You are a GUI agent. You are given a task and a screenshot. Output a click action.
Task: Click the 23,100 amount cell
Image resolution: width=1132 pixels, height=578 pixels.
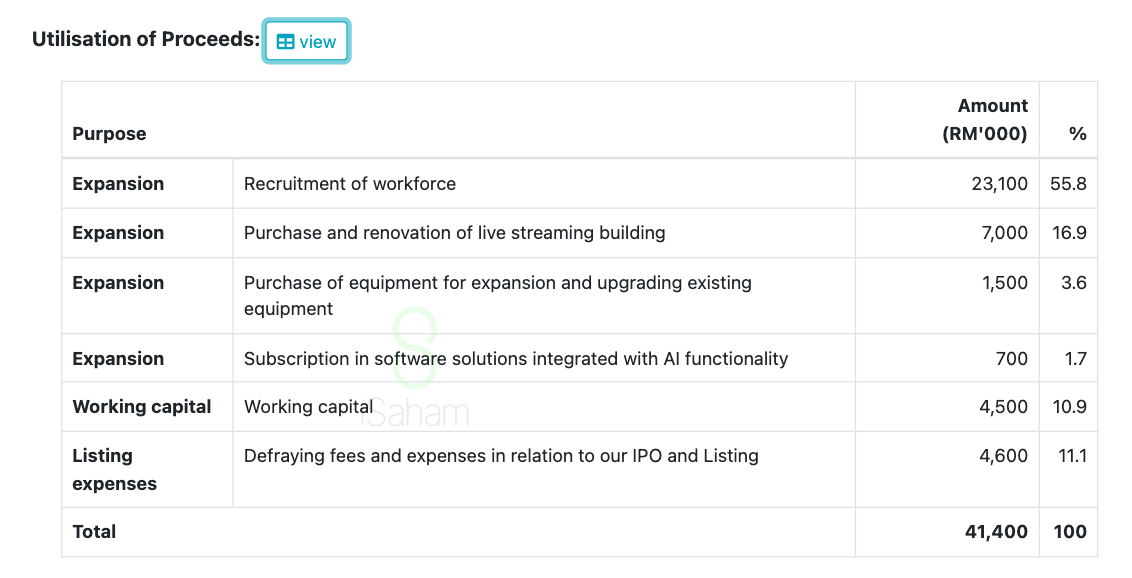999,184
